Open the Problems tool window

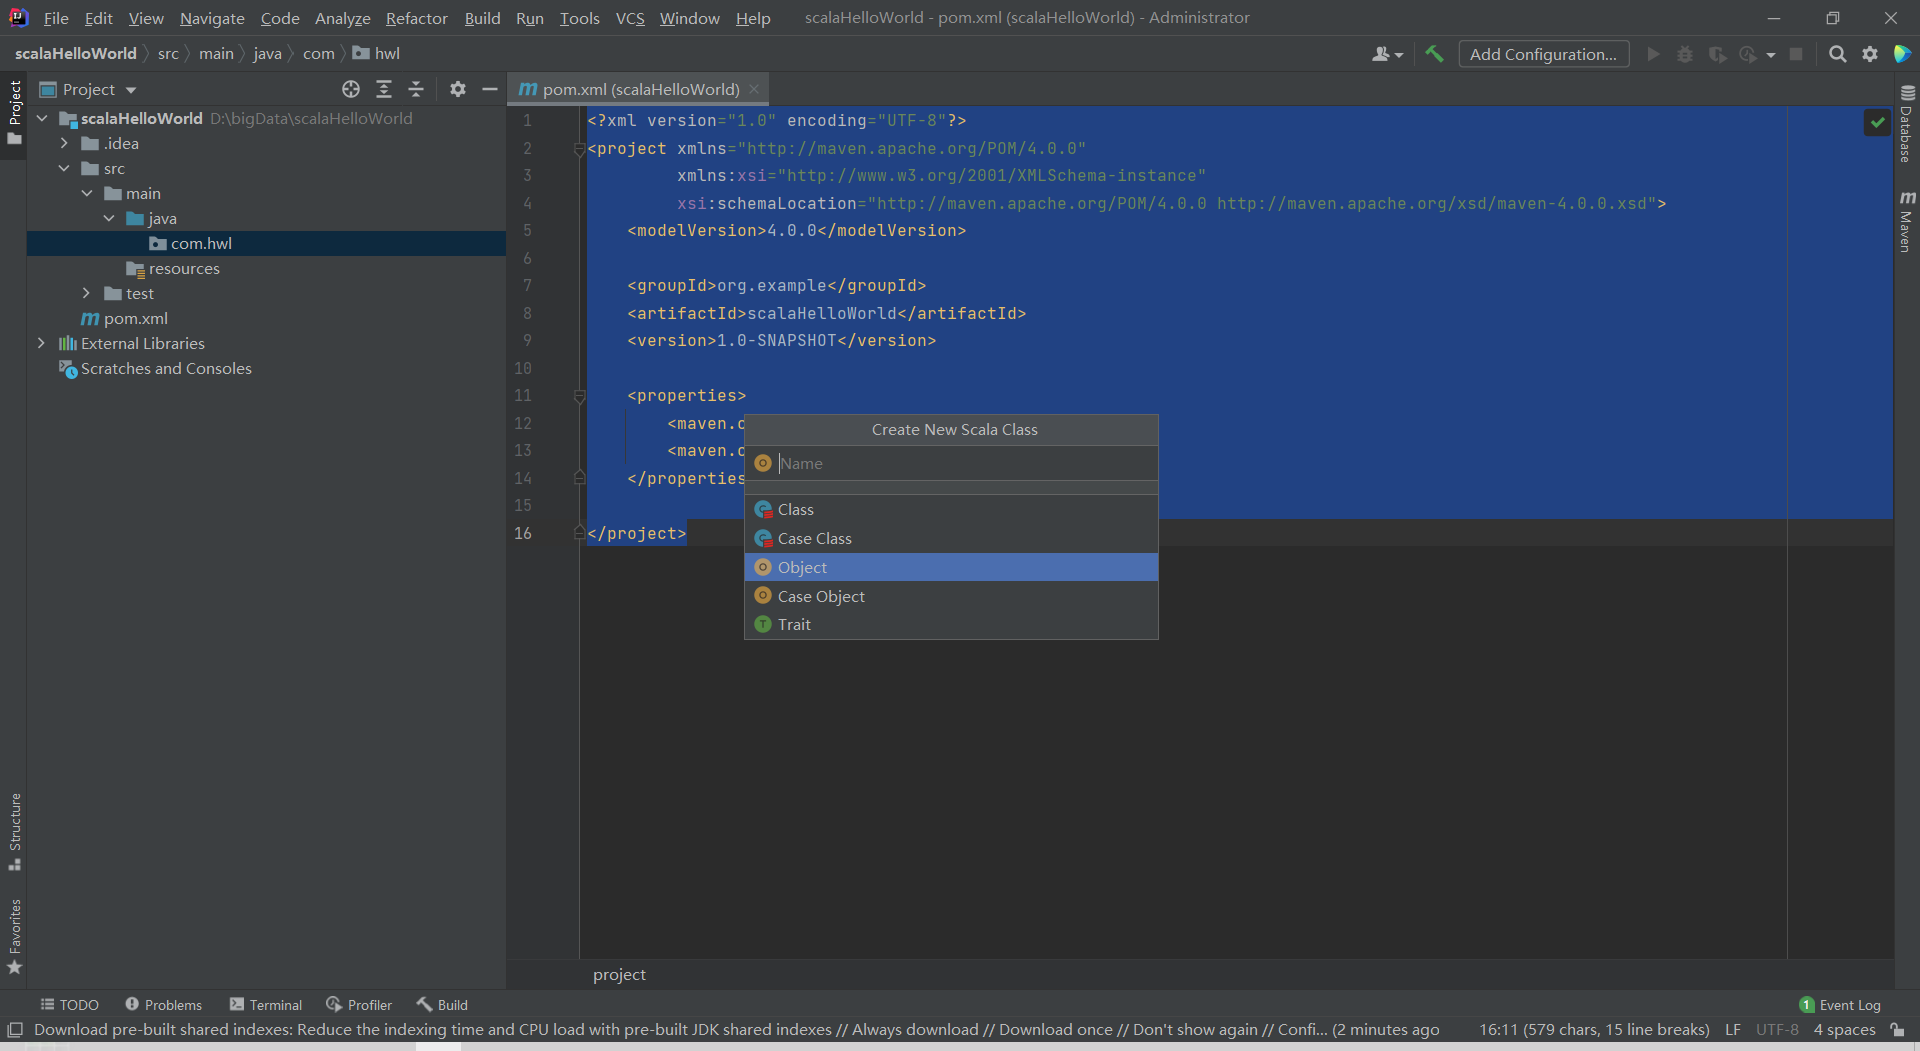pyautogui.click(x=163, y=1004)
